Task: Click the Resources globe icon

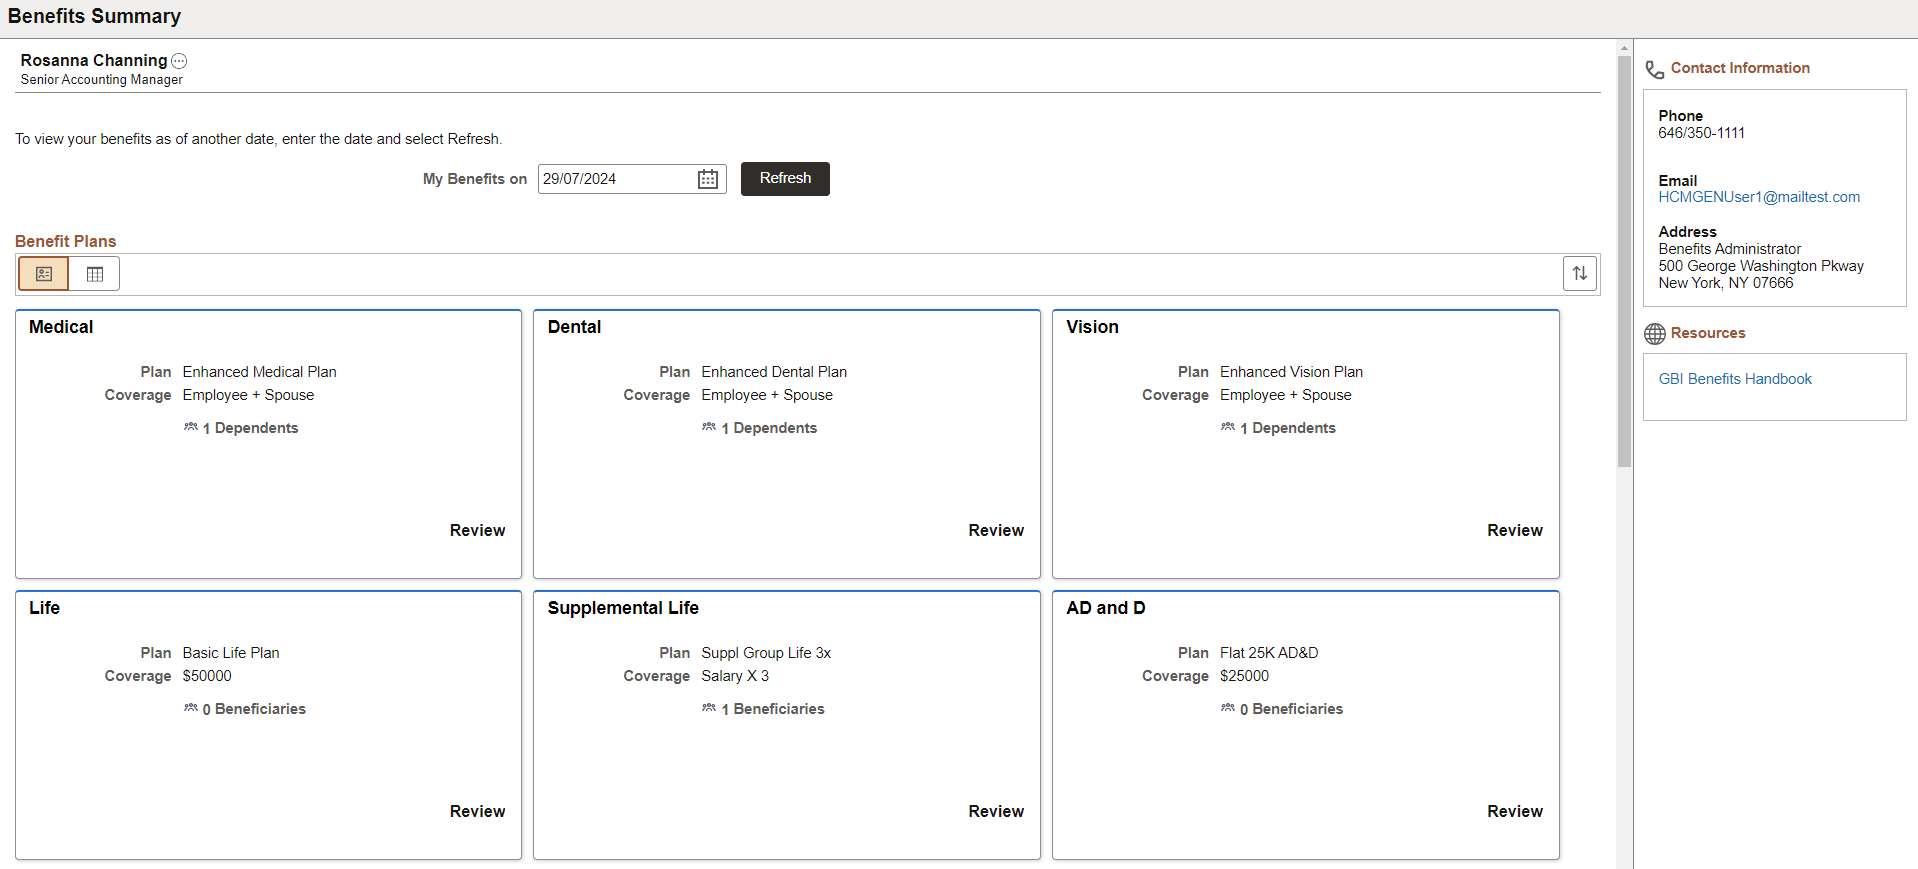Action: [1655, 334]
